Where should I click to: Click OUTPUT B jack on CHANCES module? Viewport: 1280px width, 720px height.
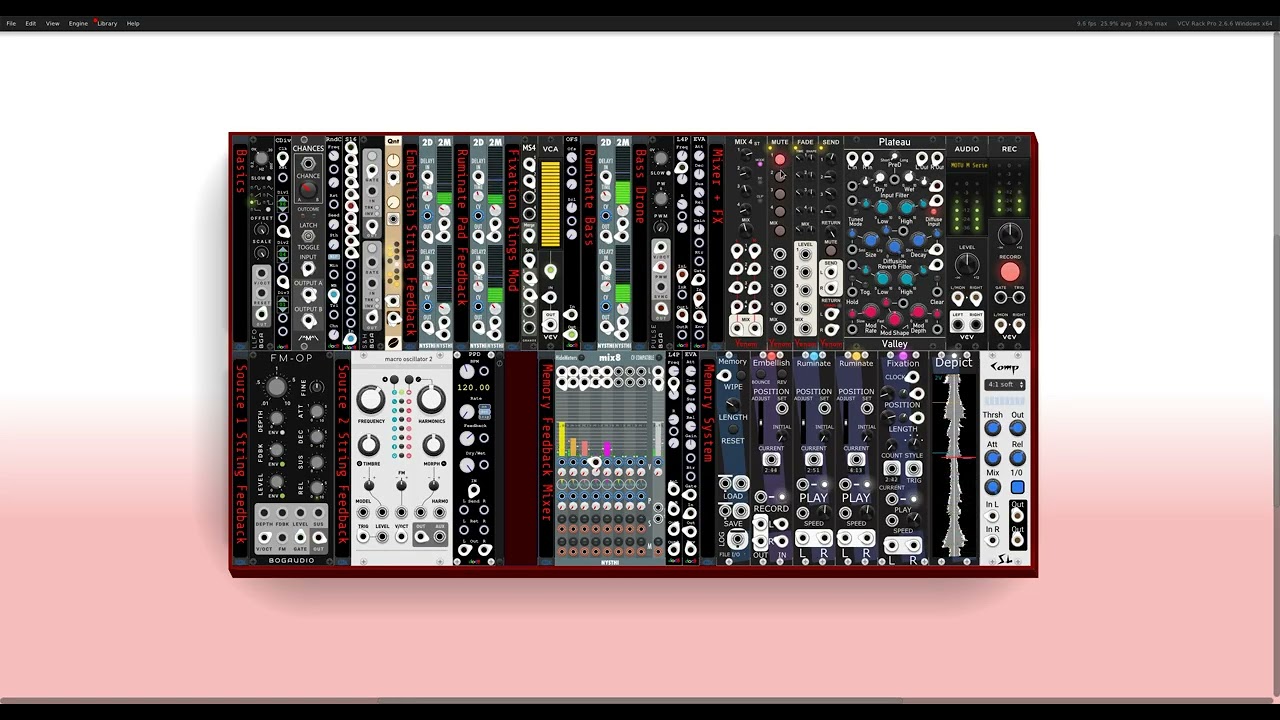(308, 319)
